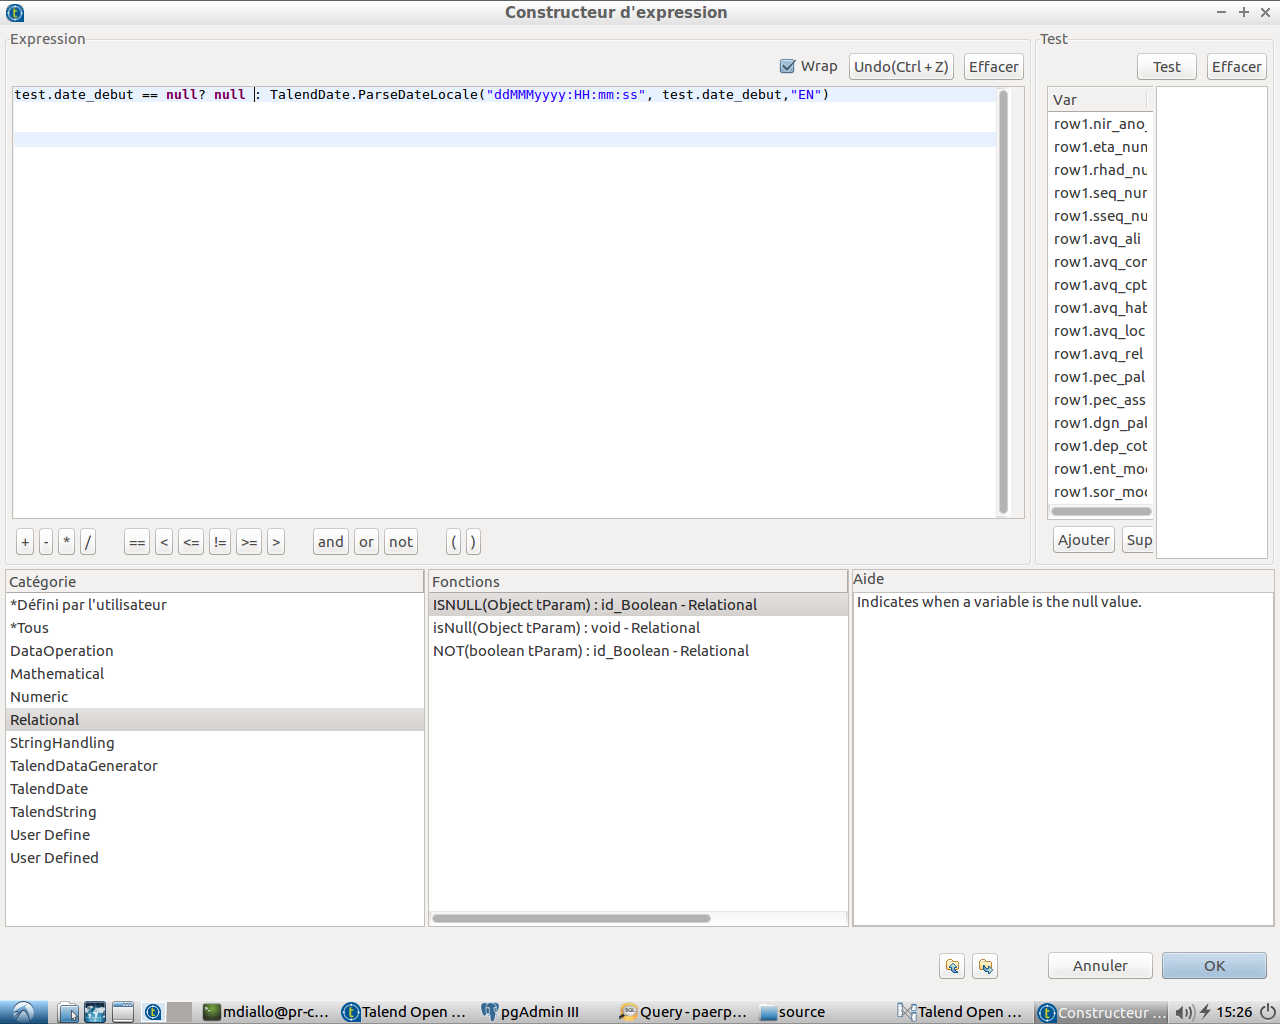Insert the 'or' operator
Viewport: 1280px width, 1024px height.
pyautogui.click(x=366, y=542)
